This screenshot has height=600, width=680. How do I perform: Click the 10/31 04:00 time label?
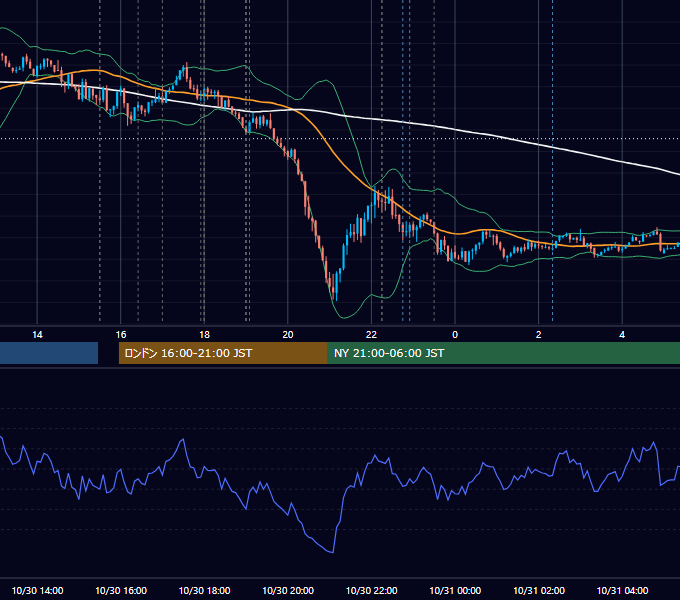point(622,590)
